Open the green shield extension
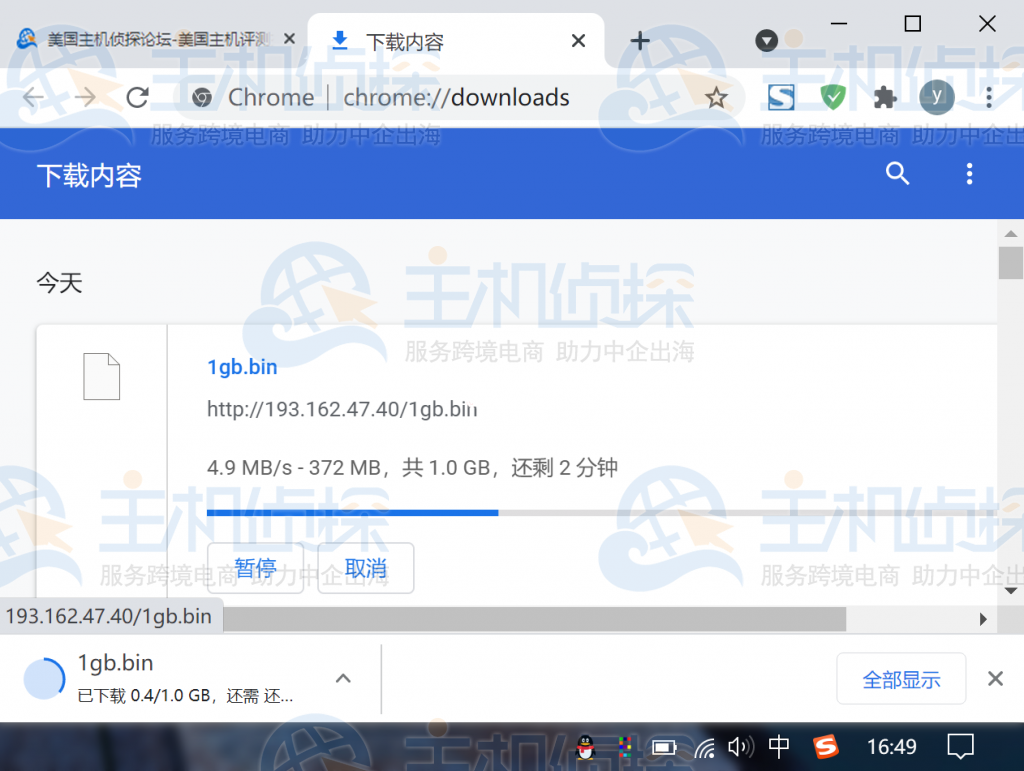The width and height of the screenshot is (1024, 771). pyautogui.click(x=833, y=98)
